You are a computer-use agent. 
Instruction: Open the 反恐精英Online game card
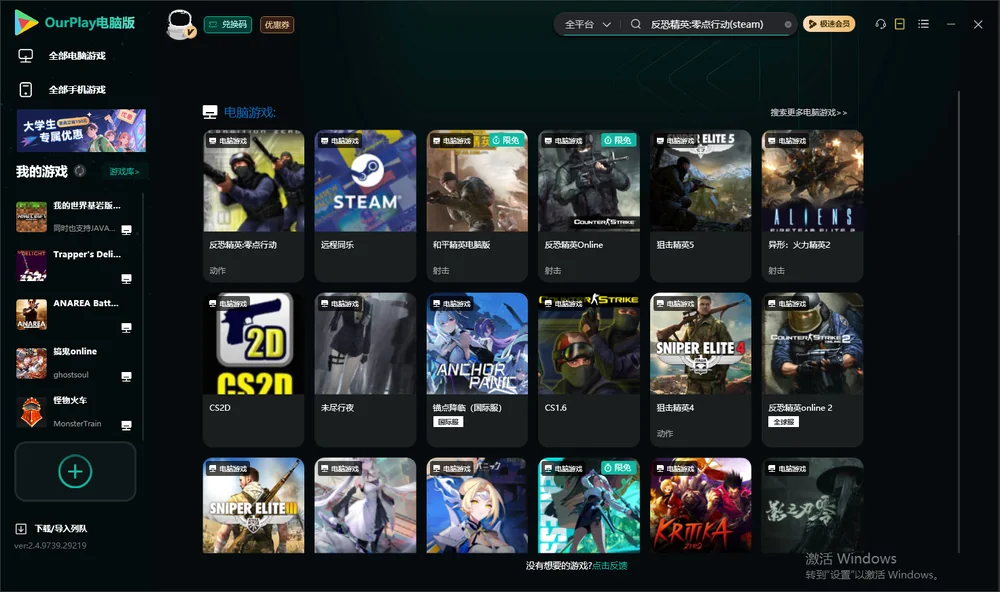pyautogui.click(x=589, y=205)
